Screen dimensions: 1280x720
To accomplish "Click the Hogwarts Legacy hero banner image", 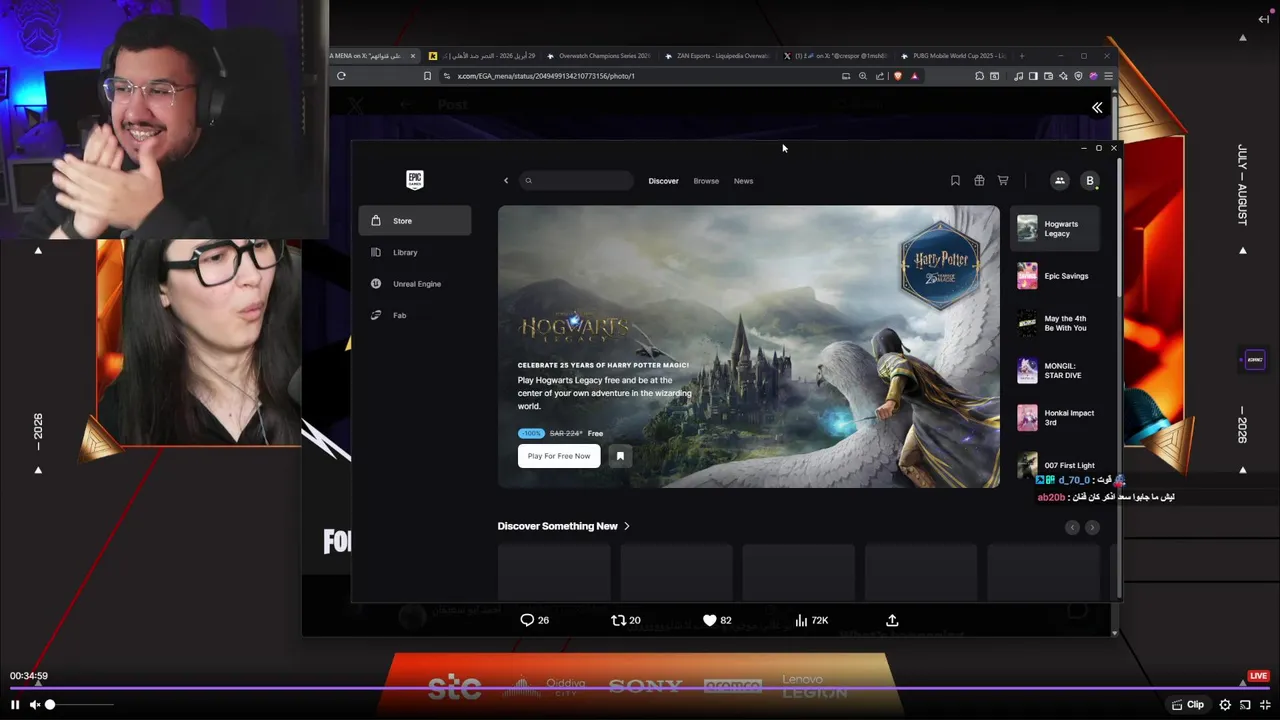I will [x=748, y=346].
